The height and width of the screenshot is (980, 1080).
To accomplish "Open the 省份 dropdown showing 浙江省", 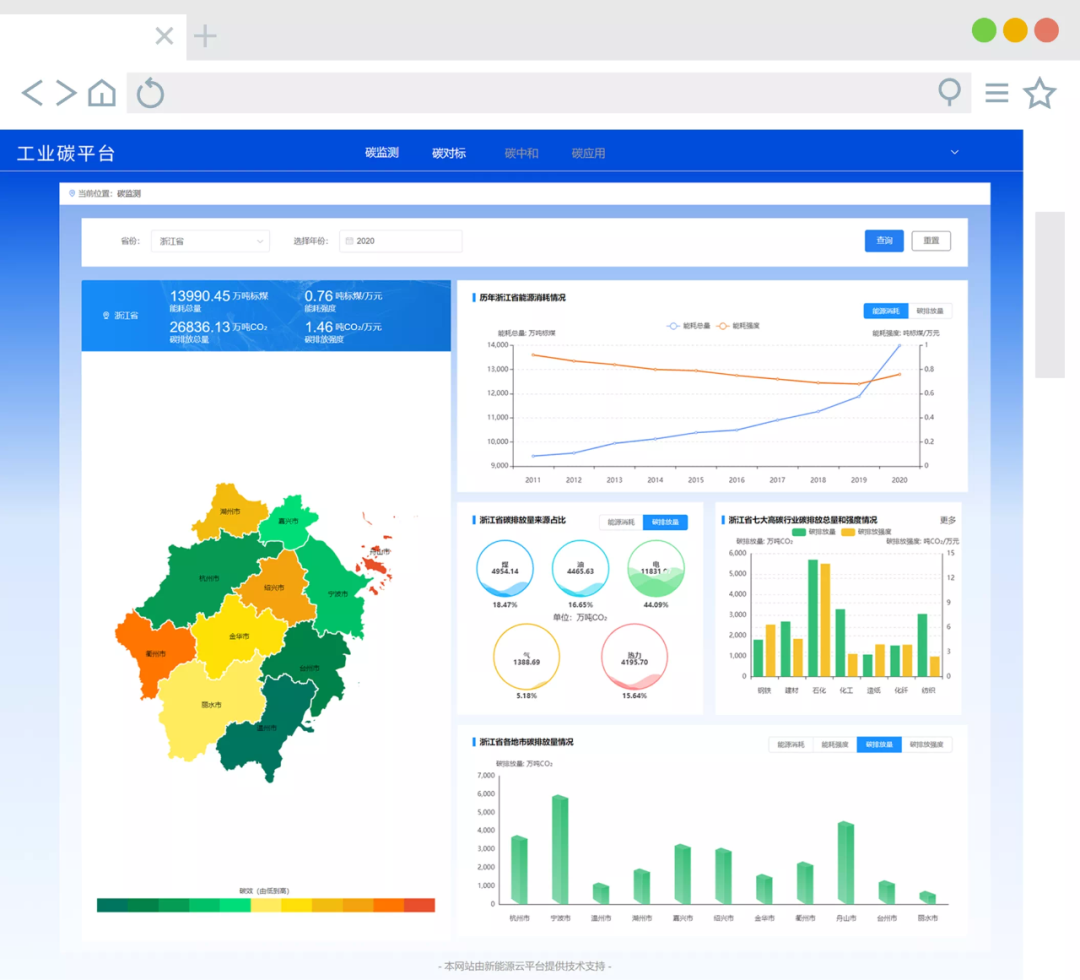I will coord(210,241).
